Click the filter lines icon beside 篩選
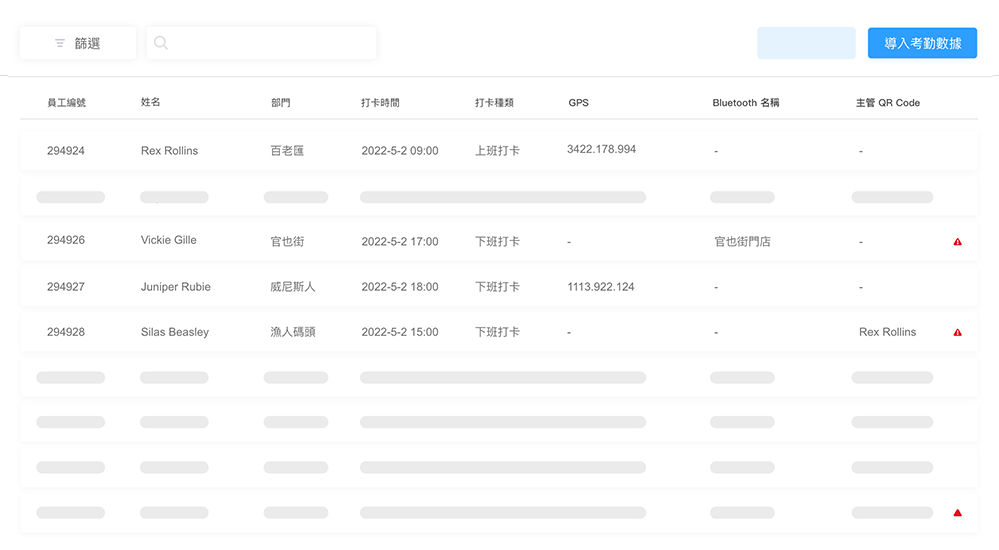This screenshot has height=550, width=999. (x=60, y=43)
